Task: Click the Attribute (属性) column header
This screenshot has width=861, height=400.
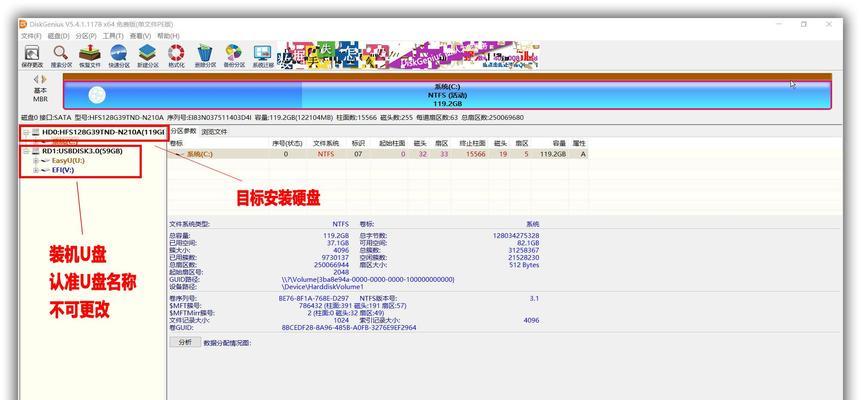Action: point(579,143)
